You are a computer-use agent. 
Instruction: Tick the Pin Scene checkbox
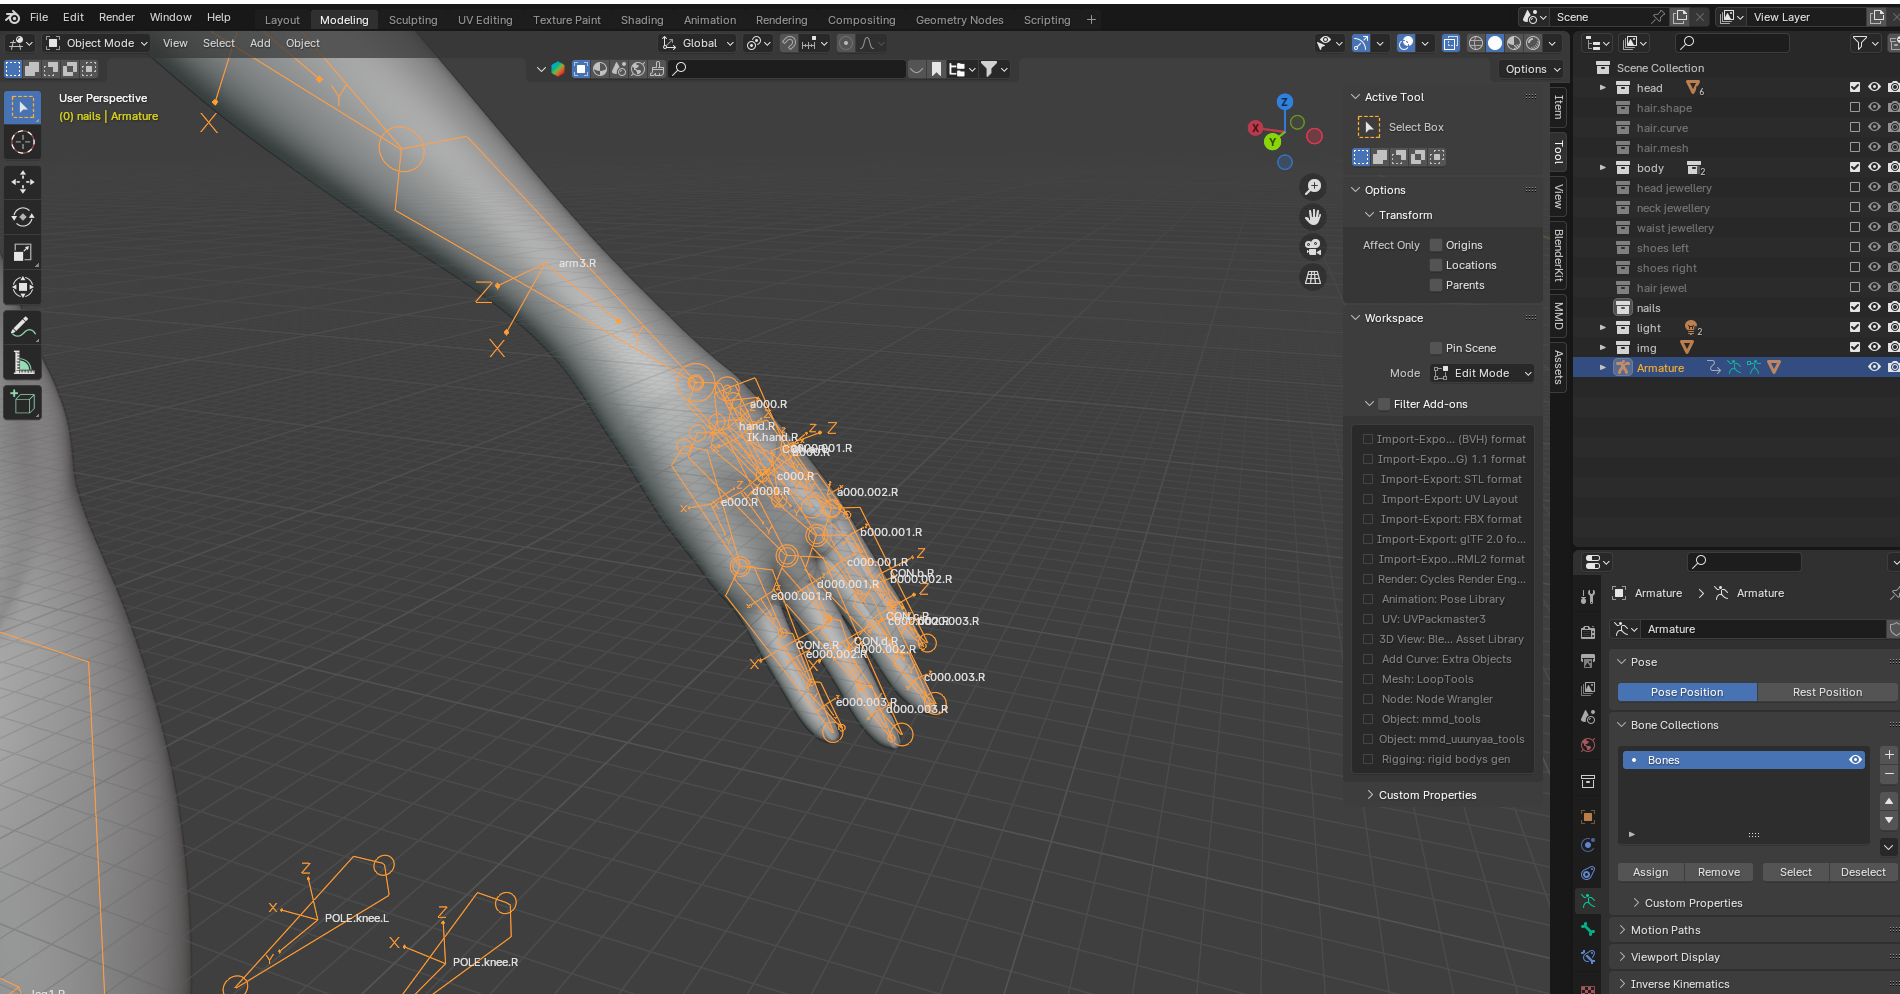(1436, 348)
